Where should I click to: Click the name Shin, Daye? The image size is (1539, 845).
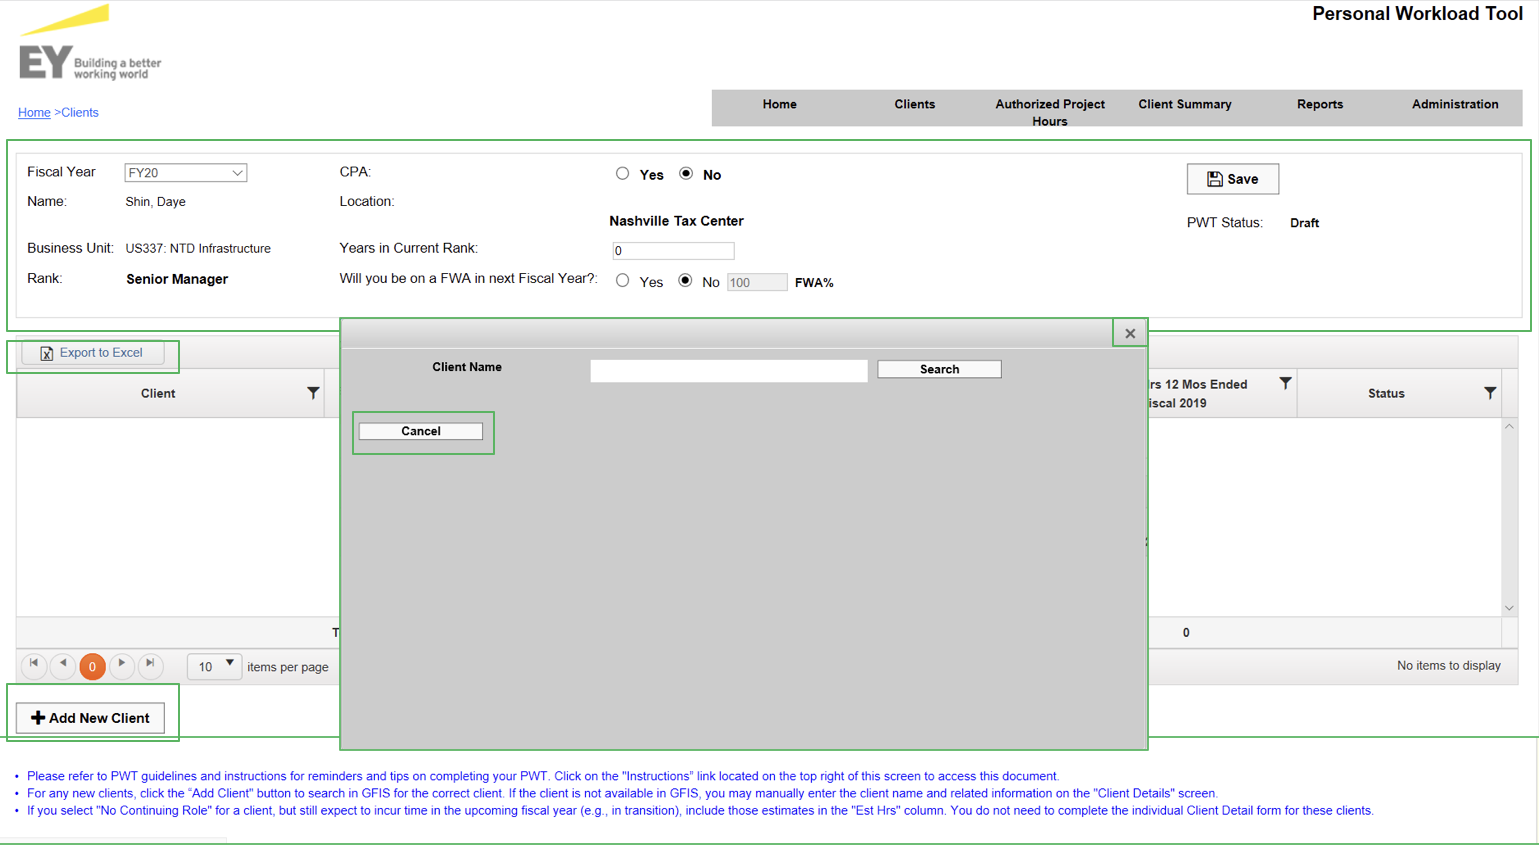pos(155,202)
